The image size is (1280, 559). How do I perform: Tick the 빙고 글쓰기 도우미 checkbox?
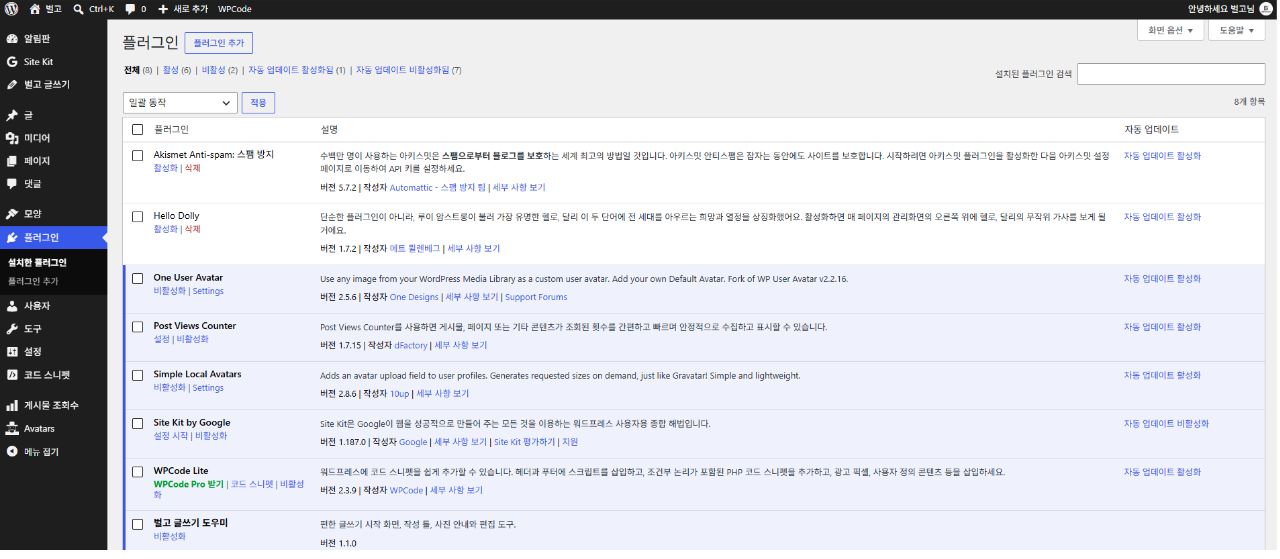point(138,524)
